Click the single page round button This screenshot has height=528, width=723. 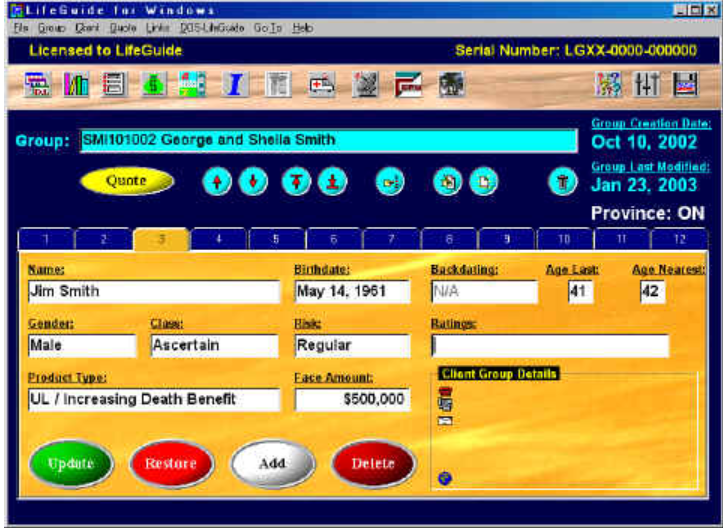point(484,181)
